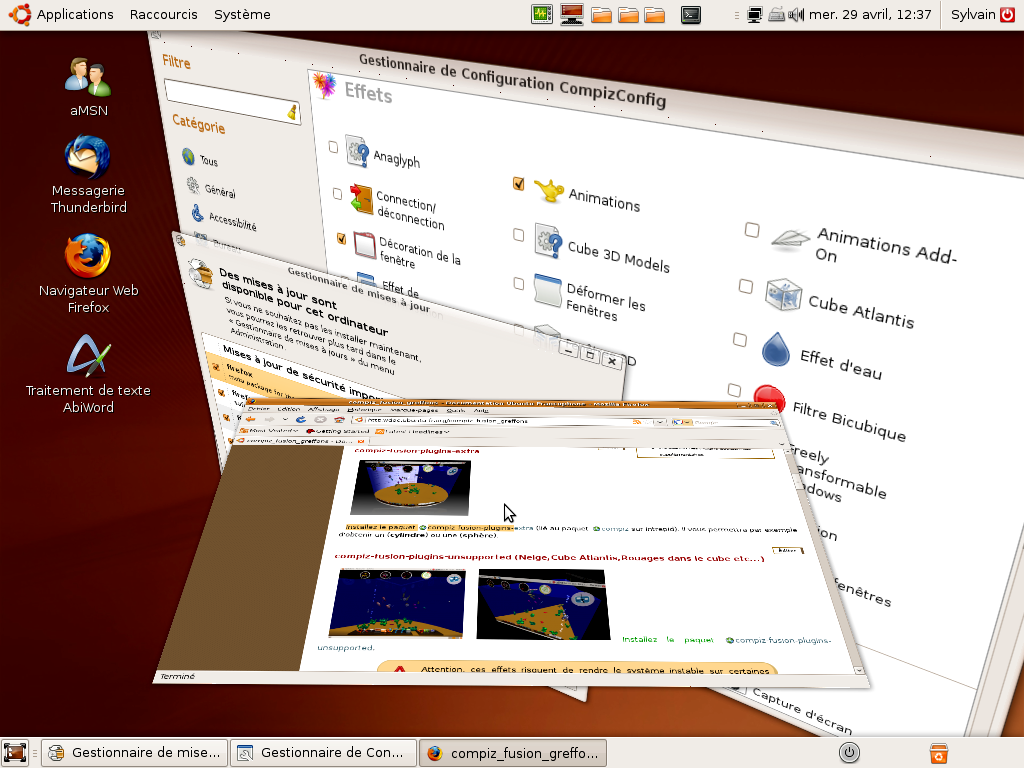
Task: Enable the Filtre Bicubique checkbox
Action: click(x=734, y=390)
